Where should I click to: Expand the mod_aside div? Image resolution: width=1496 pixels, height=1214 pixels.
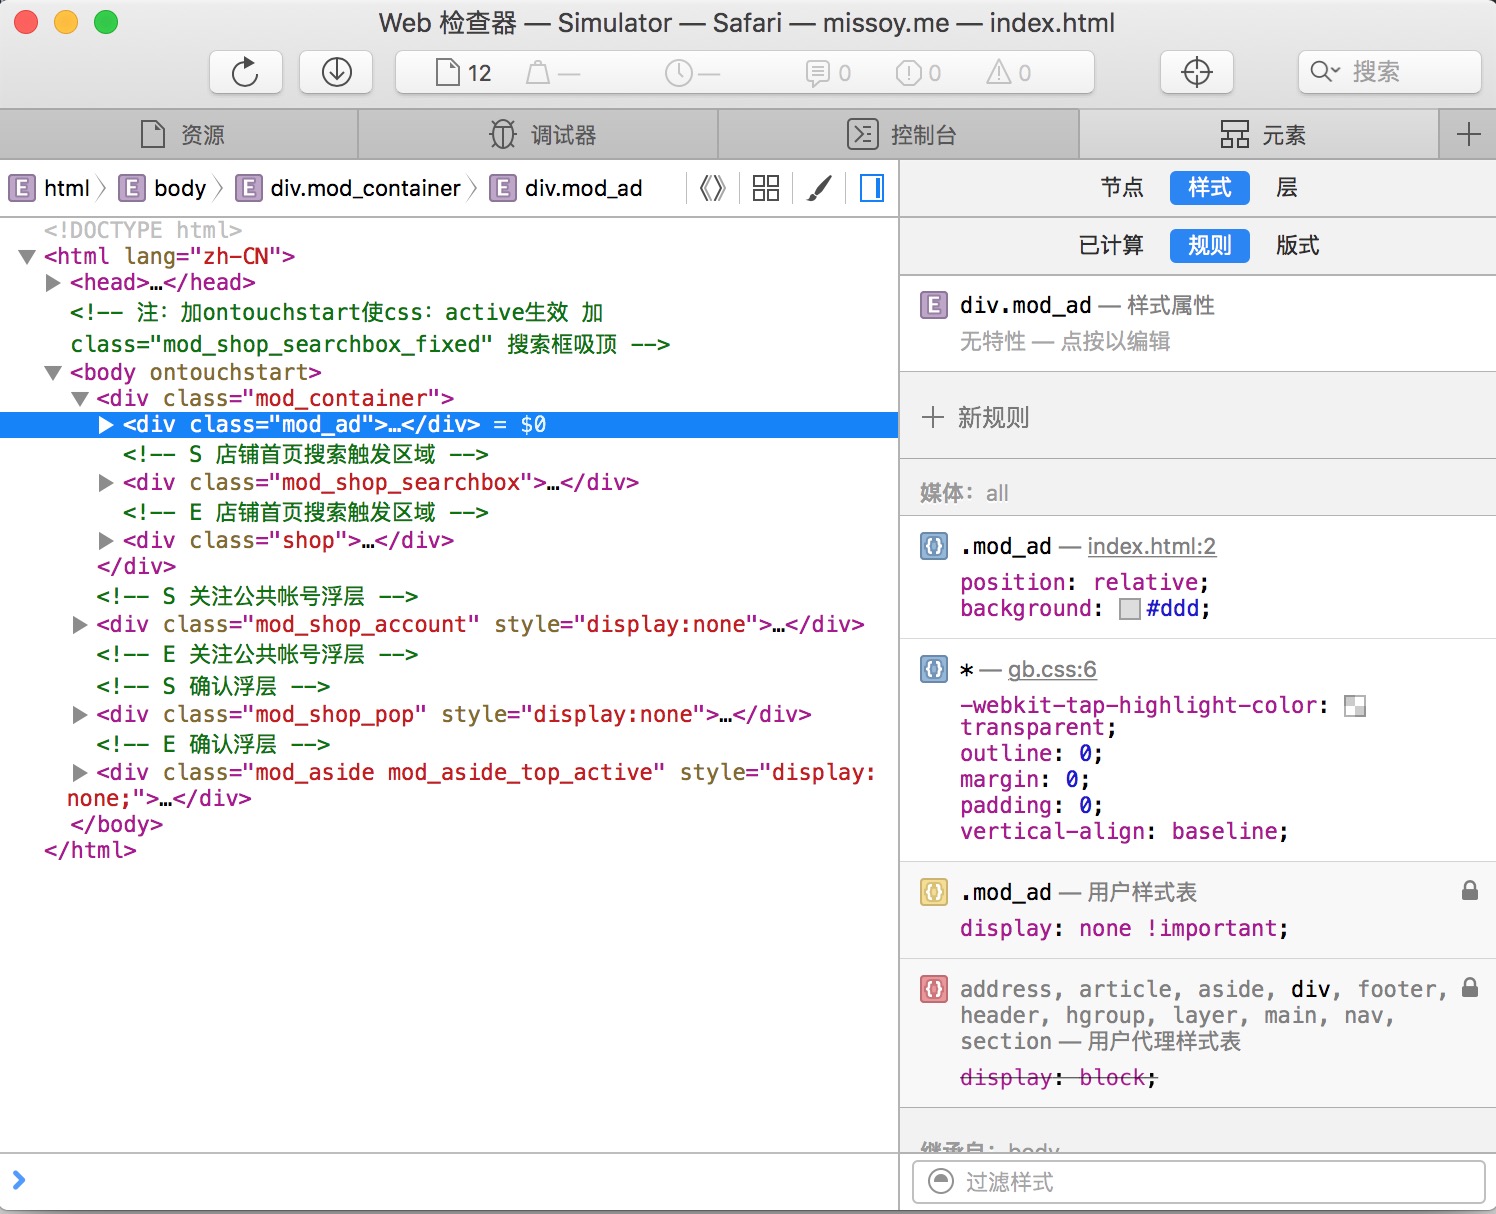(80, 773)
